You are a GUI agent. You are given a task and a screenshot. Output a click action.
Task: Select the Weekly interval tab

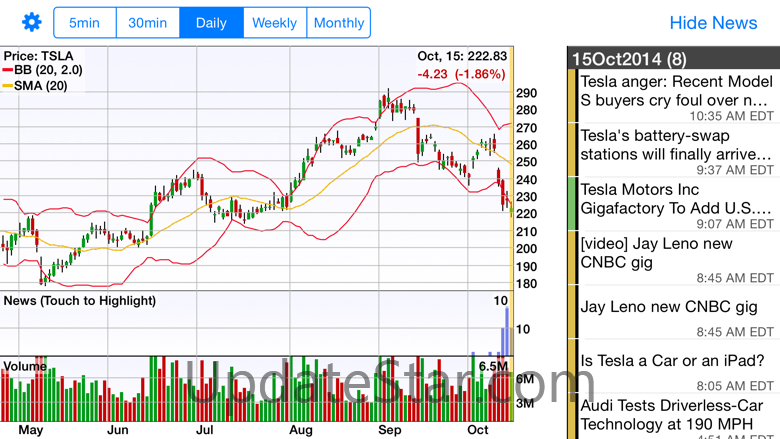[275, 22]
